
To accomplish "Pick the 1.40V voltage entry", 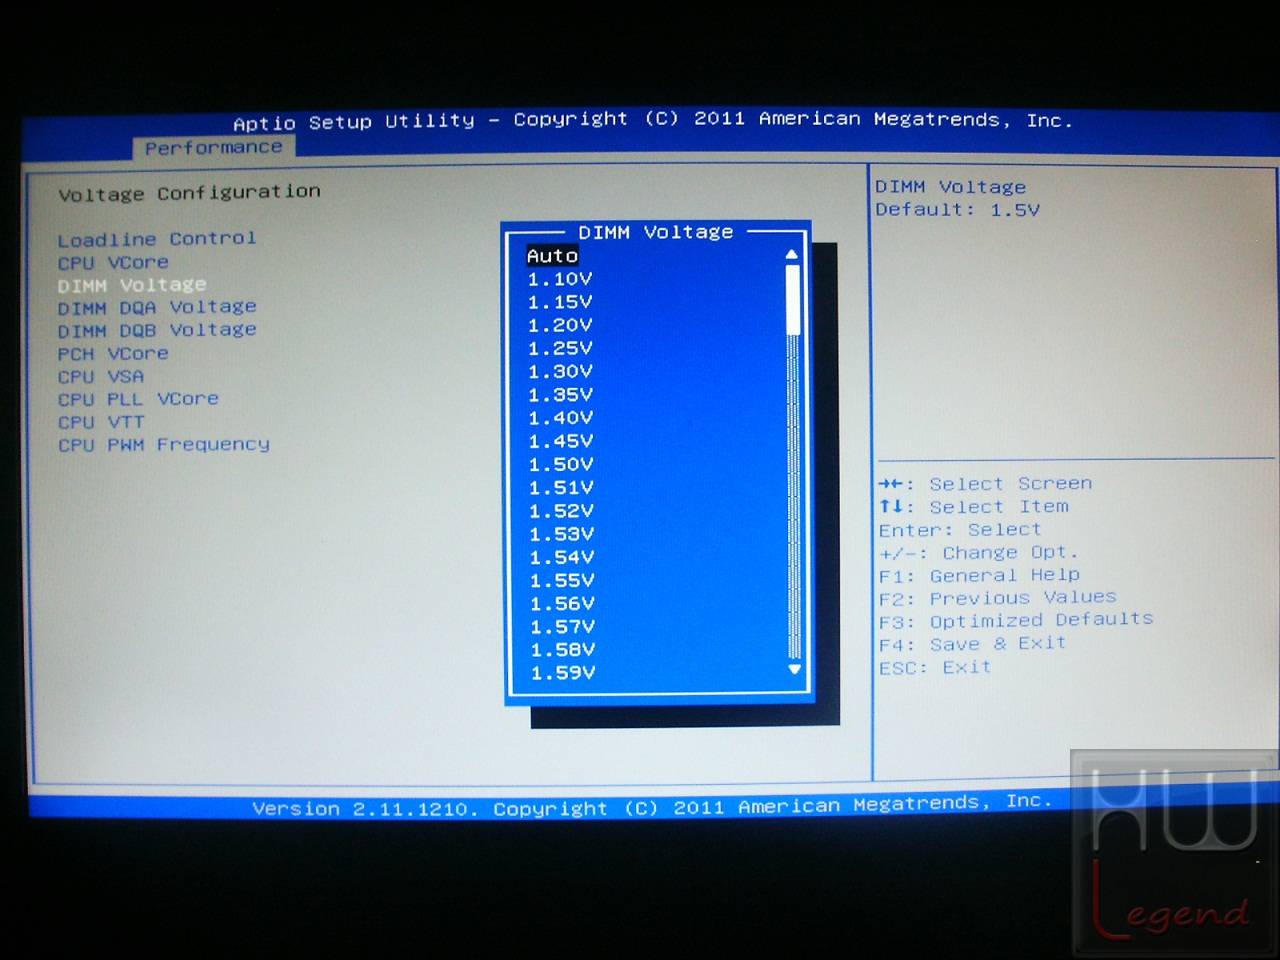I will pyautogui.click(x=560, y=417).
